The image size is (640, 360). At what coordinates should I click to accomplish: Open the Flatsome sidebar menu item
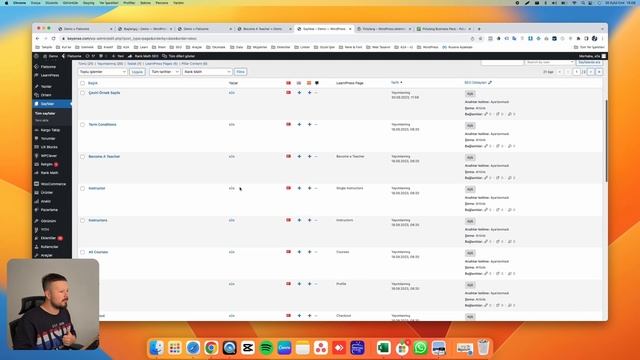click(48, 67)
